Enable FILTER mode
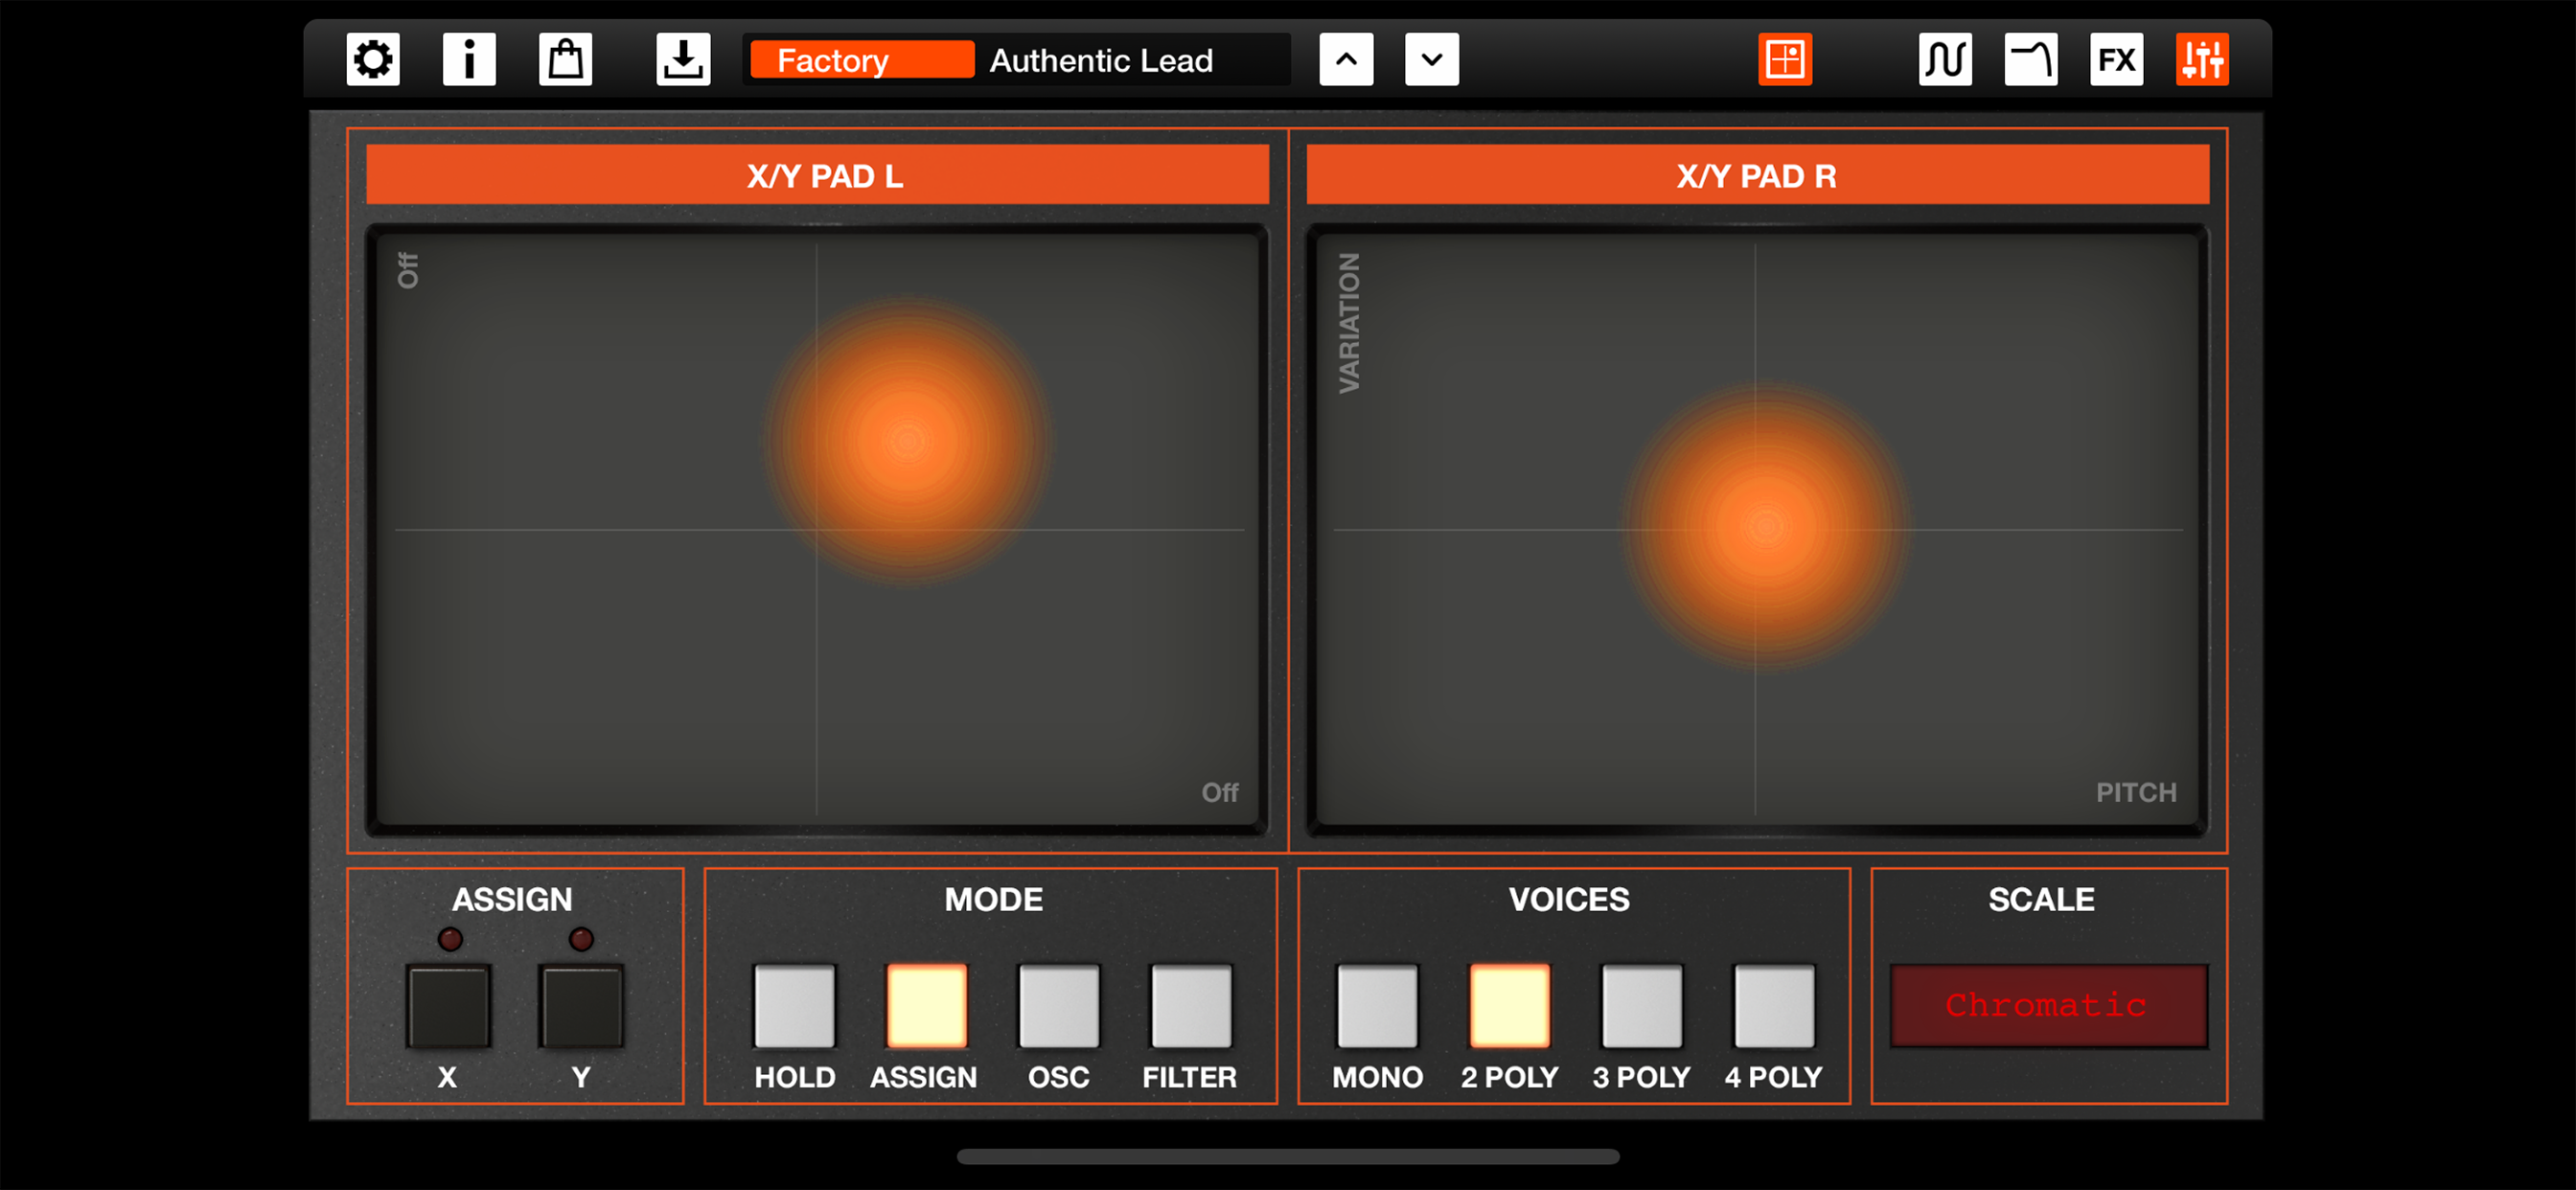Image resolution: width=2576 pixels, height=1190 pixels. (1191, 1006)
